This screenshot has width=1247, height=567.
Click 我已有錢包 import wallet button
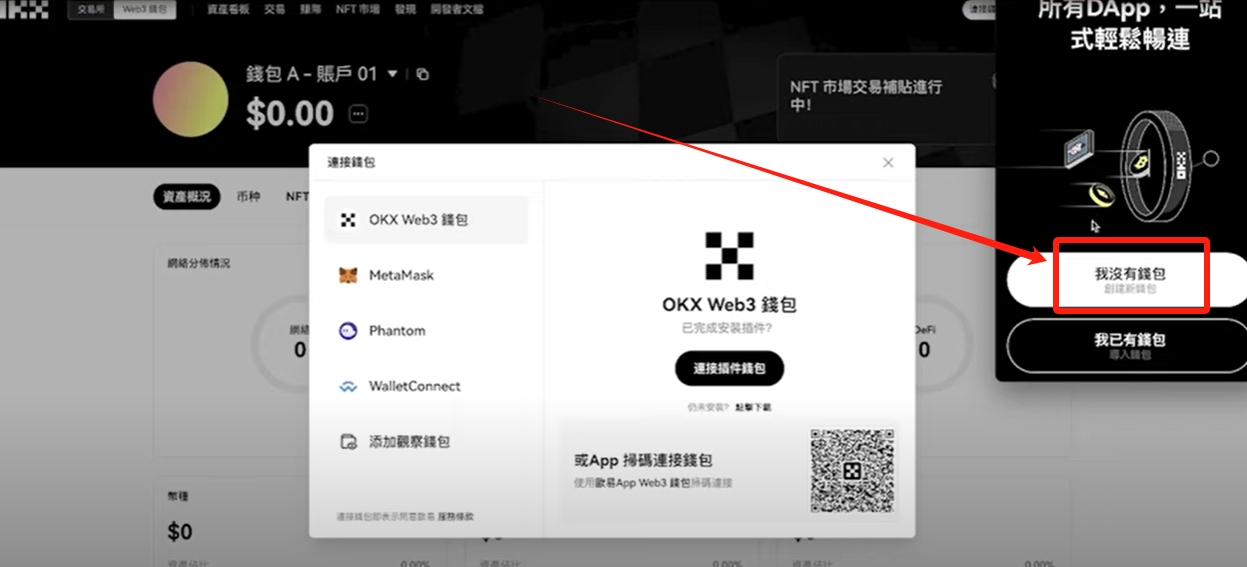click(1130, 345)
